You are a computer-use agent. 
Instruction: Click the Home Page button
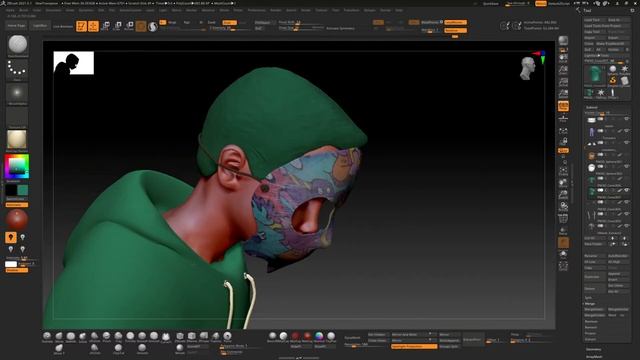pyautogui.click(x=16, y=26)
